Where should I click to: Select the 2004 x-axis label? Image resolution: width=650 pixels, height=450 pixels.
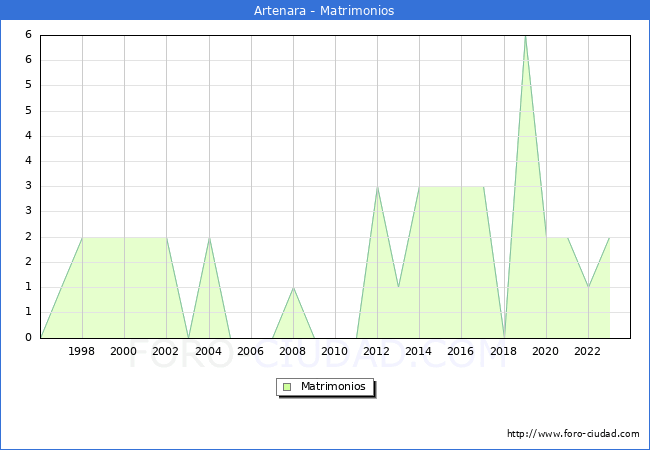209,351
